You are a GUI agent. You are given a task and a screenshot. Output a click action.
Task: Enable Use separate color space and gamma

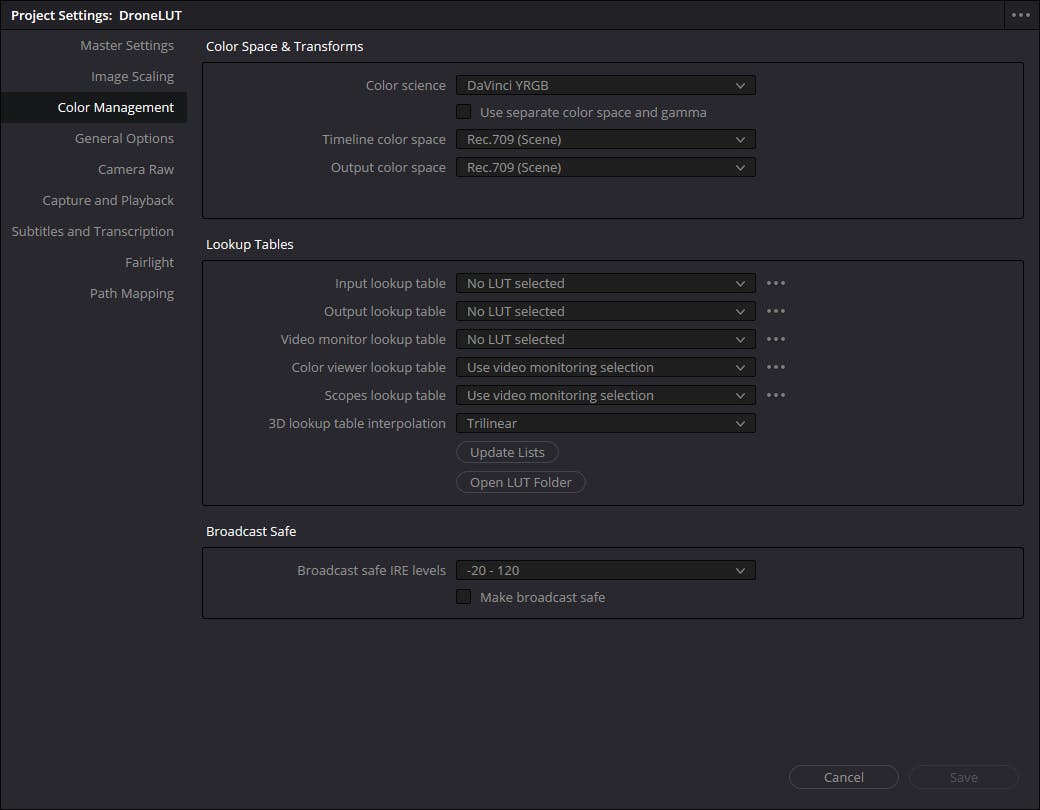point(464,112)
